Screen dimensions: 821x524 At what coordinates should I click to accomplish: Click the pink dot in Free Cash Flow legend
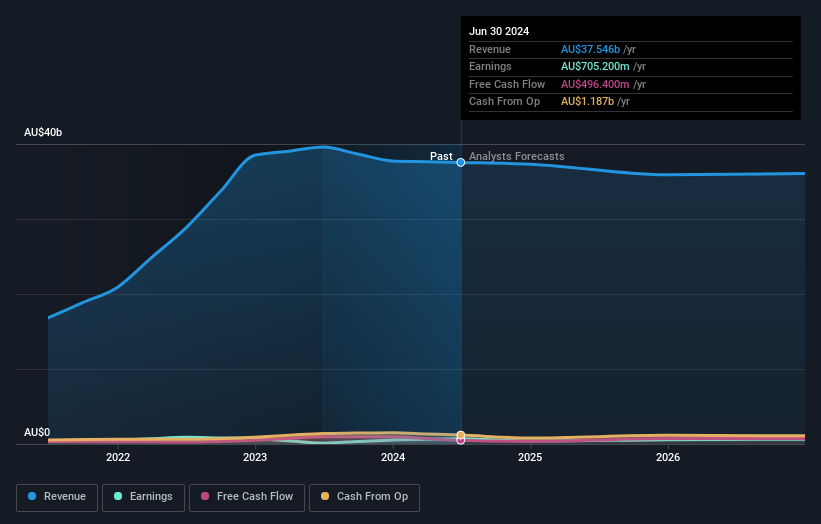[x=205, y=496]
